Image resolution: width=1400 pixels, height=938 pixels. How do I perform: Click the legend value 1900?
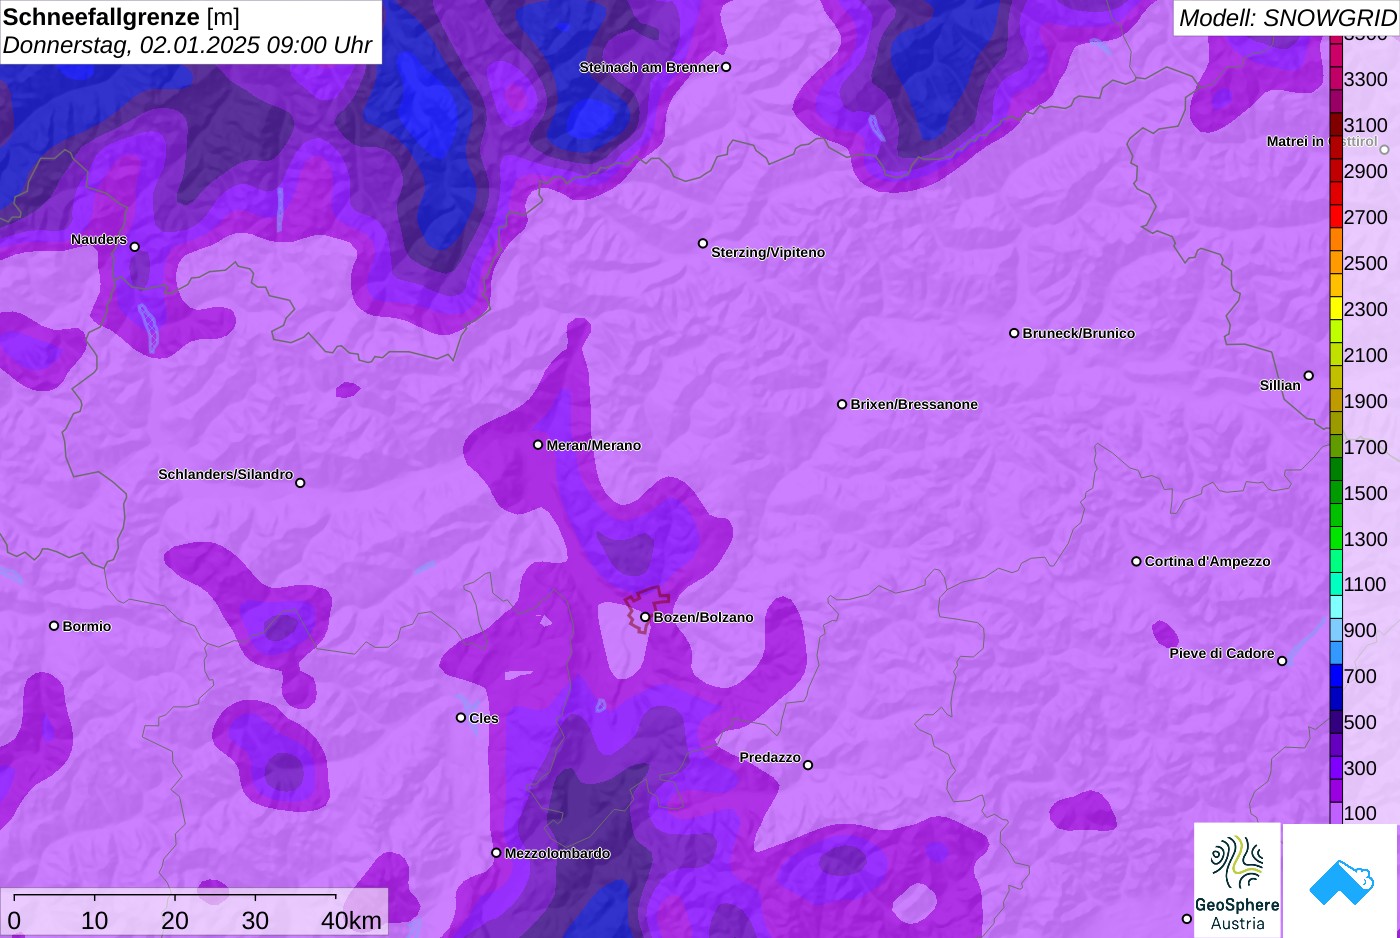click(1365, 401)
